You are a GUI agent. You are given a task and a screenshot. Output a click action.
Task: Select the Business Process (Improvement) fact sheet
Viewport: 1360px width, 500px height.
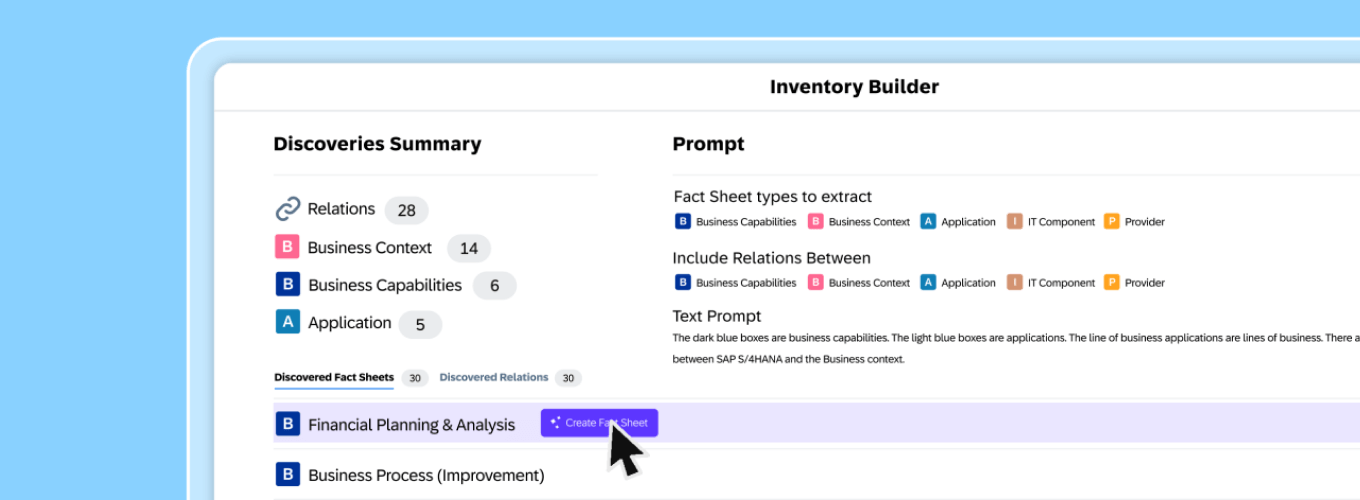click(x=426, y=476)
